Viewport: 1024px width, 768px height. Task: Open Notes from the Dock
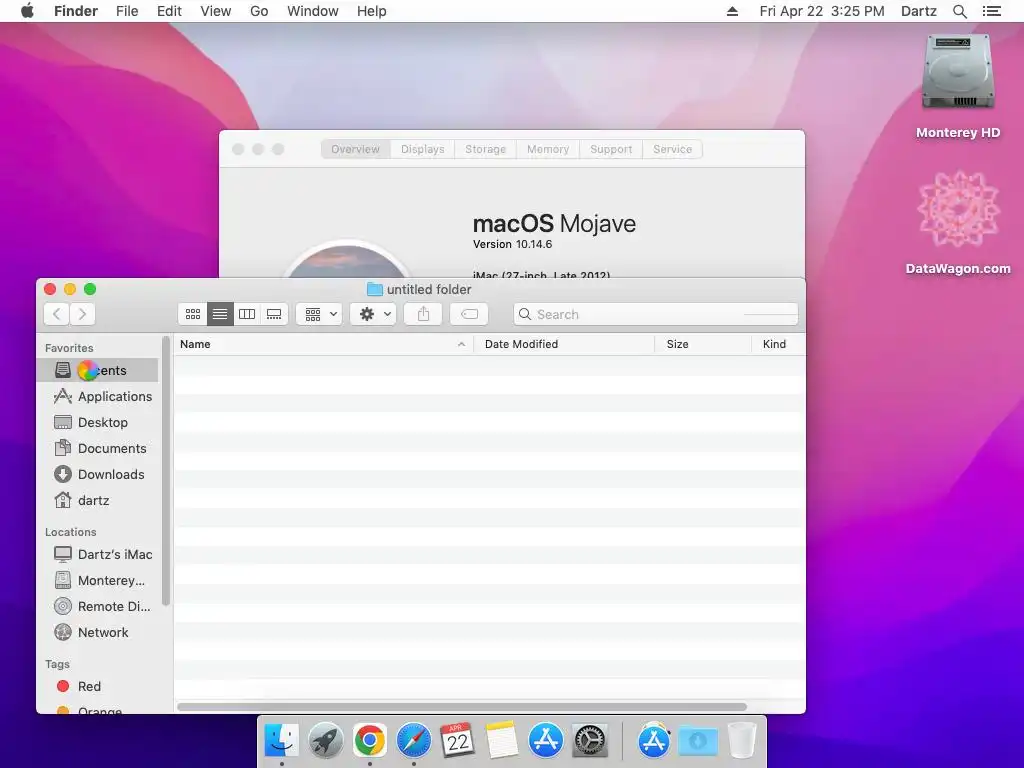(502, 741)
